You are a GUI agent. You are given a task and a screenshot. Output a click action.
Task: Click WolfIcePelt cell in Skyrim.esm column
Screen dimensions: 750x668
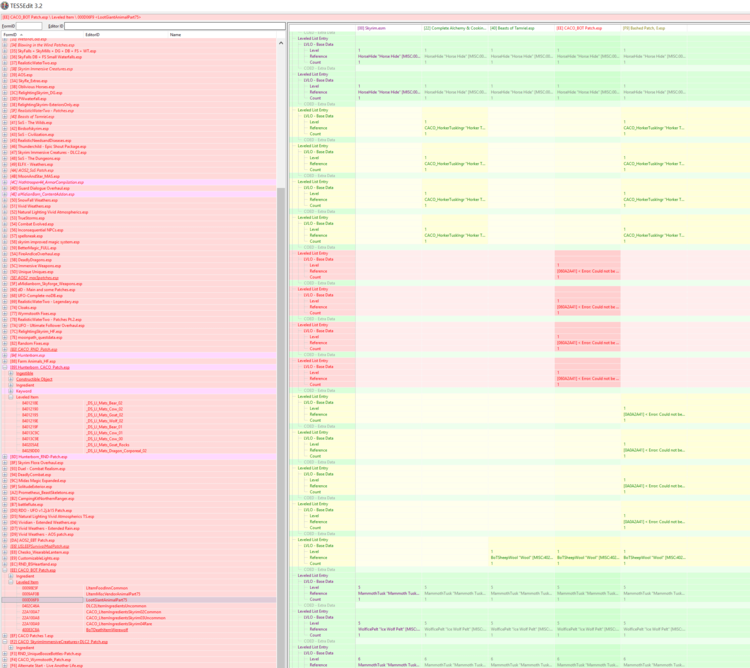click(389, 629)
